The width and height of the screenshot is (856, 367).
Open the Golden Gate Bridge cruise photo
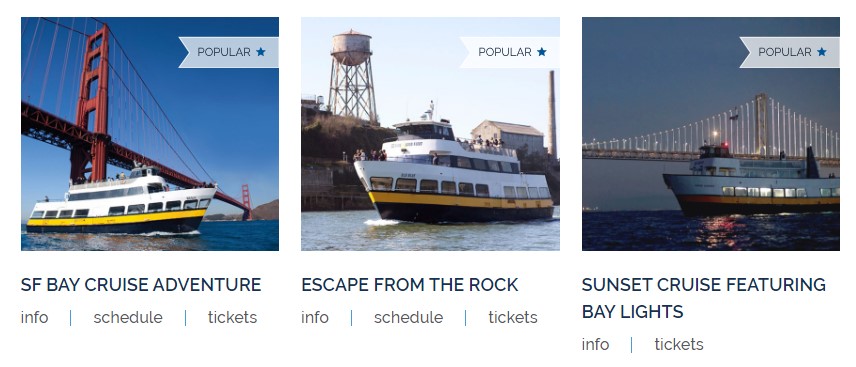click(150, 134)
